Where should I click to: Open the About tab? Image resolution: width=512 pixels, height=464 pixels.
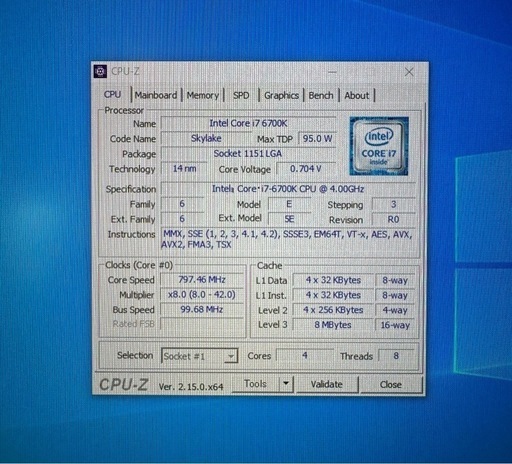[x=357, y=95]
